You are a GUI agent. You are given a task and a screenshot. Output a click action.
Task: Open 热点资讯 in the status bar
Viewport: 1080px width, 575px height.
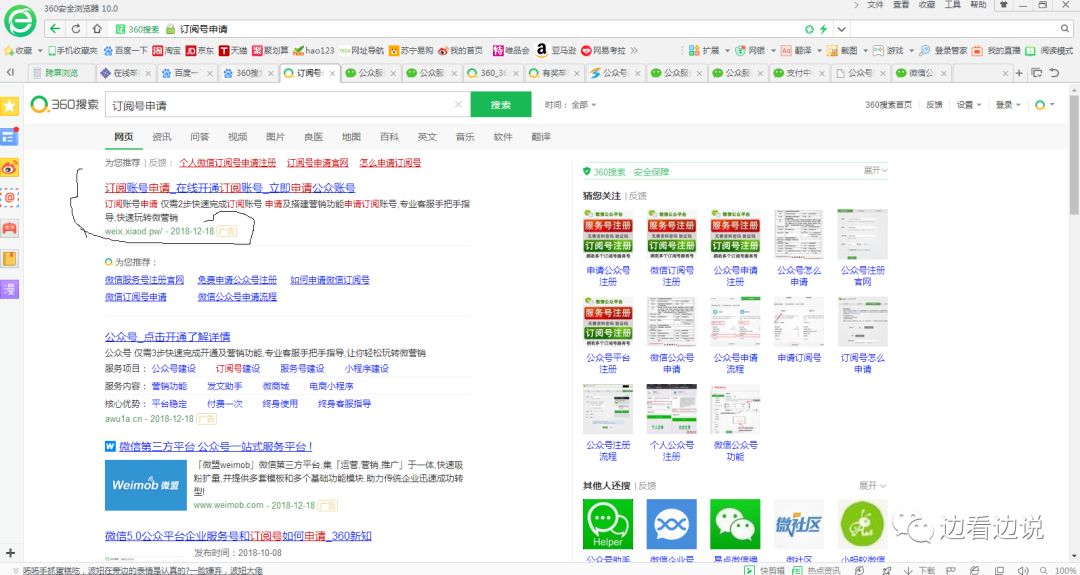[x=816, y=570]
